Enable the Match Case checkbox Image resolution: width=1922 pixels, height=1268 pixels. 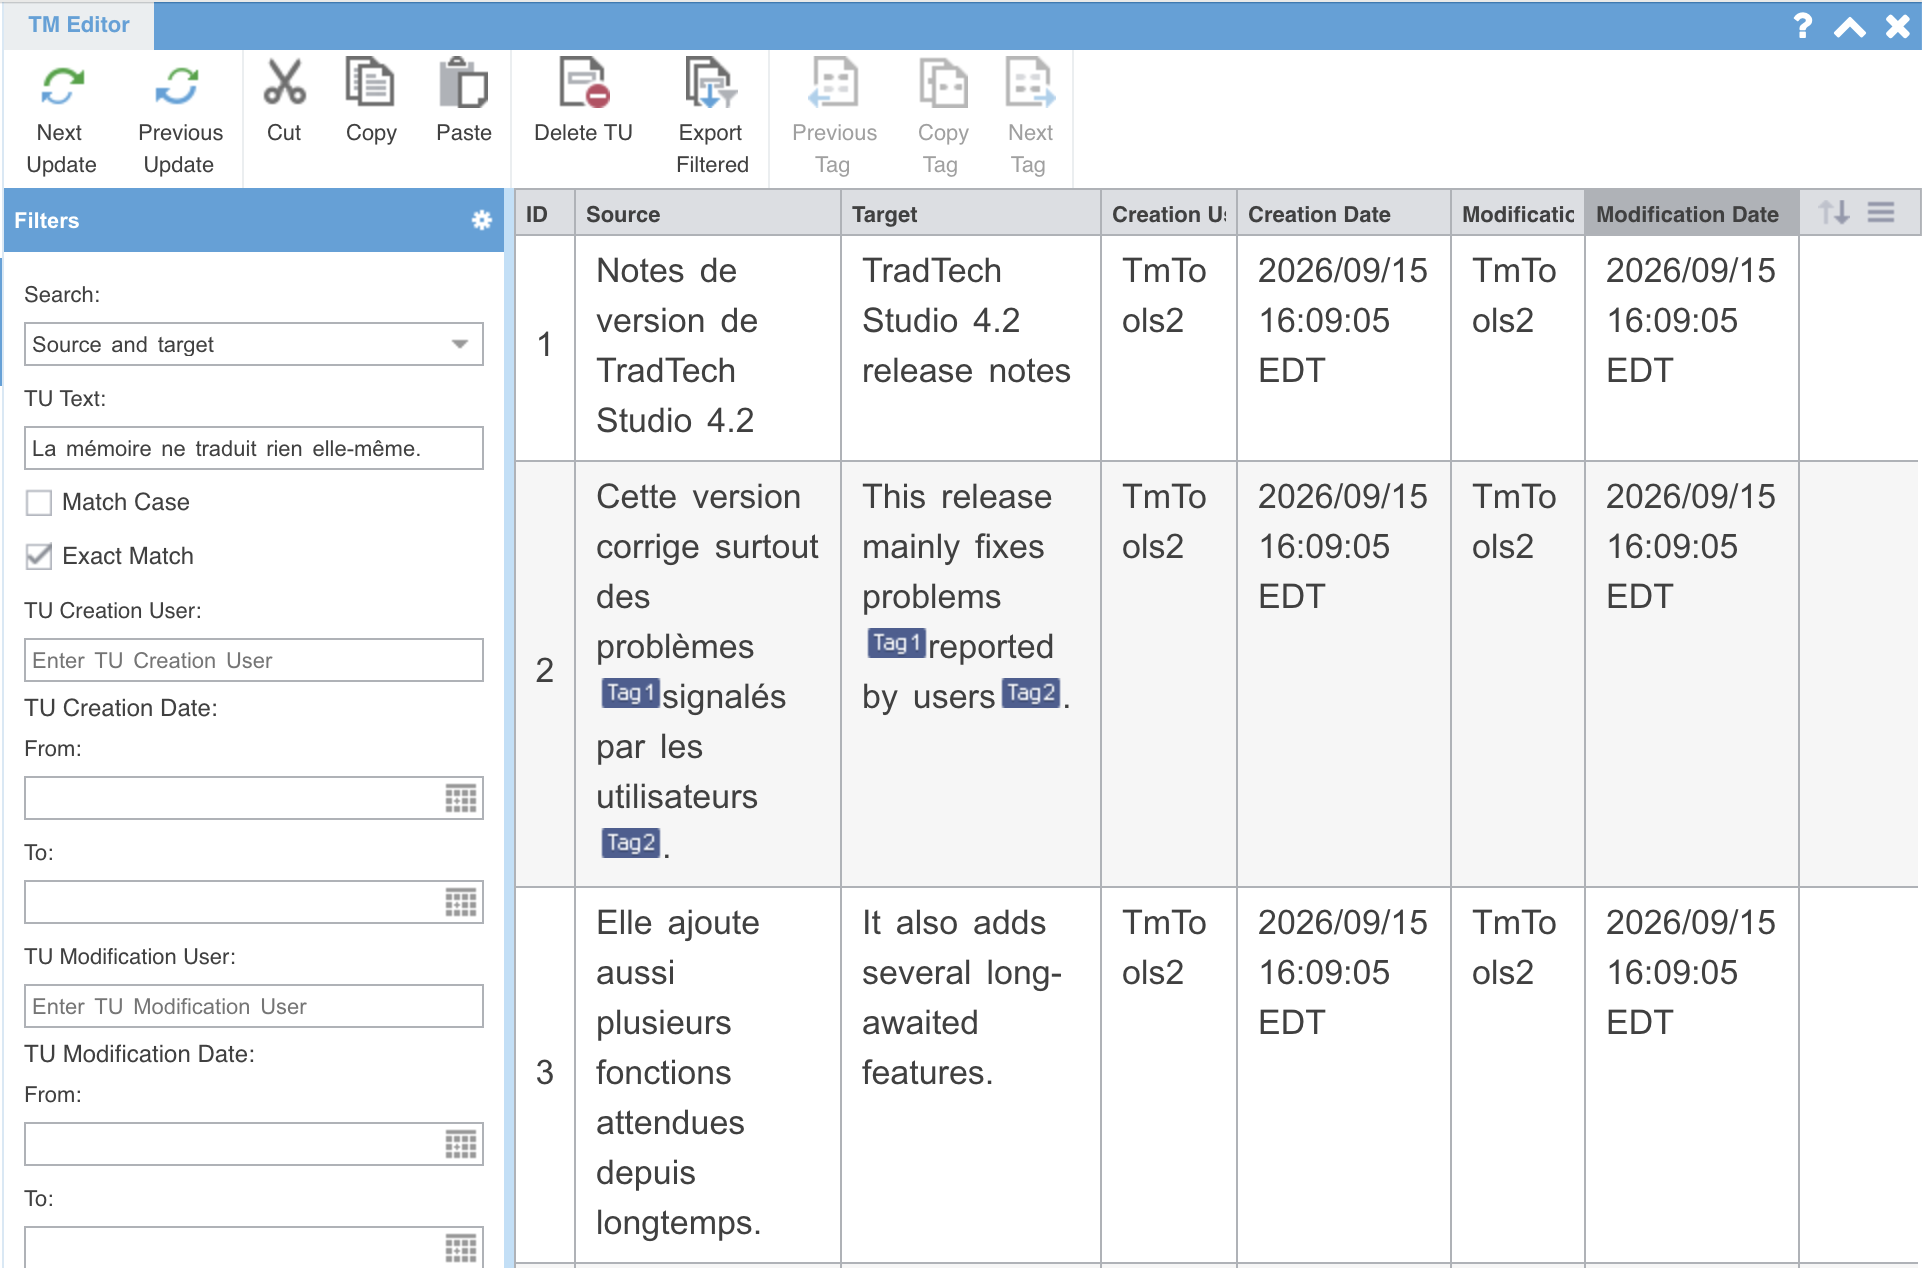(39, 502)
